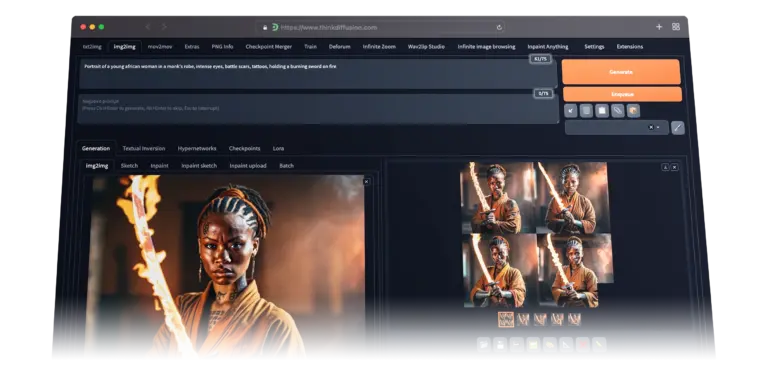768x376 pixels.
Task: Open the Checkpoint Merger tab
Action: point(268,47)
